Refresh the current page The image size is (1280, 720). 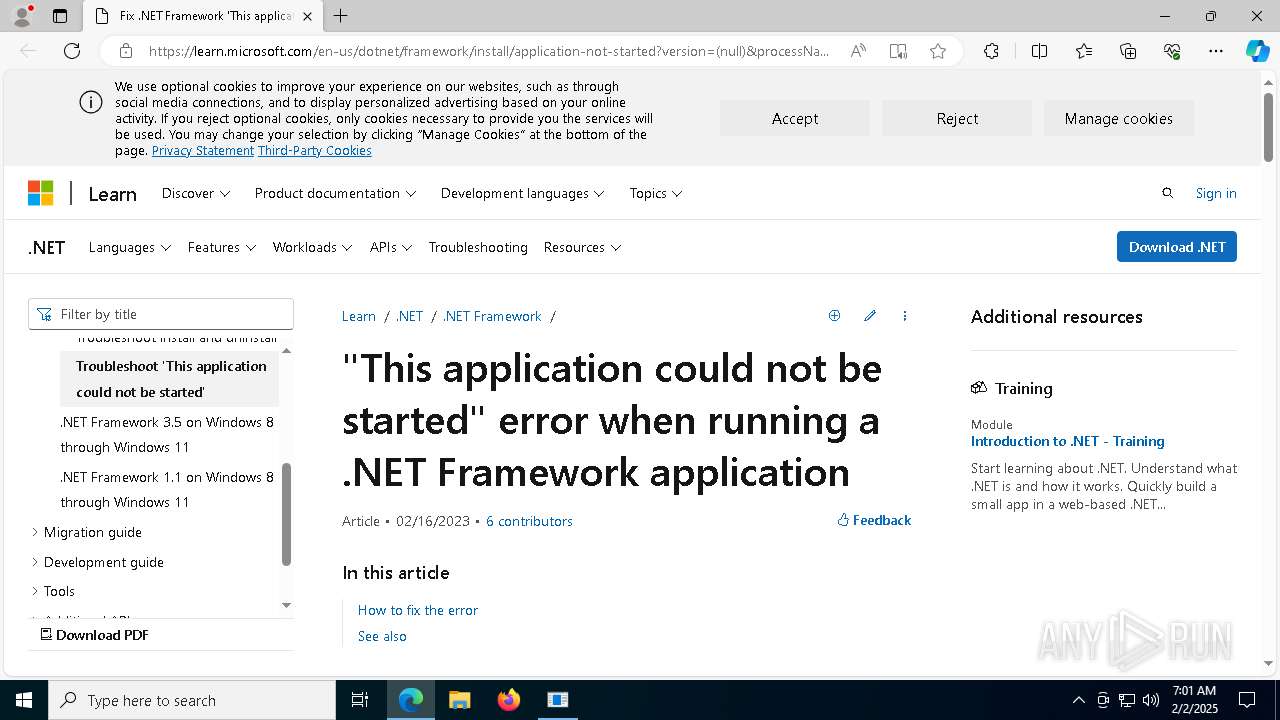(x=72, y=51)
